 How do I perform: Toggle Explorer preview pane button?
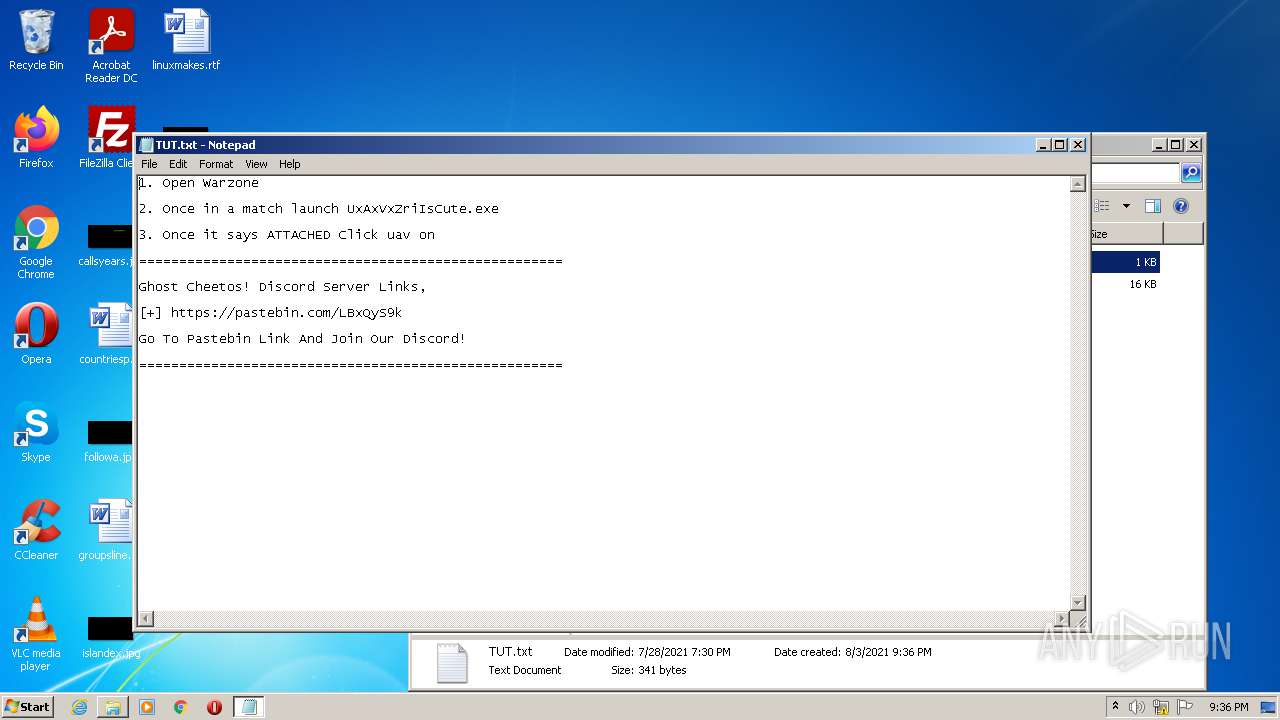(x=1152, y=206)
